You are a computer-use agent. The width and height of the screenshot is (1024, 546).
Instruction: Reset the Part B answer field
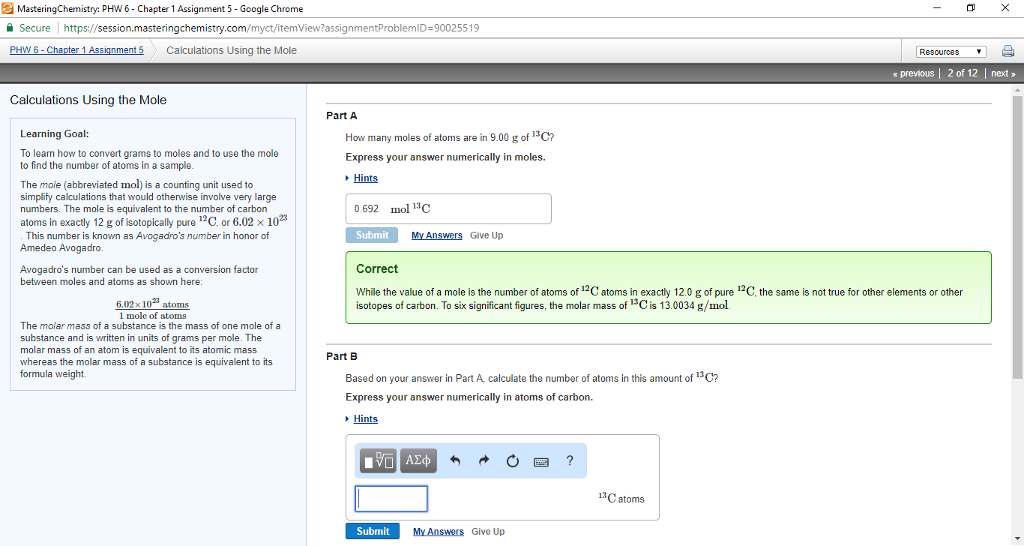coord(513,461)
